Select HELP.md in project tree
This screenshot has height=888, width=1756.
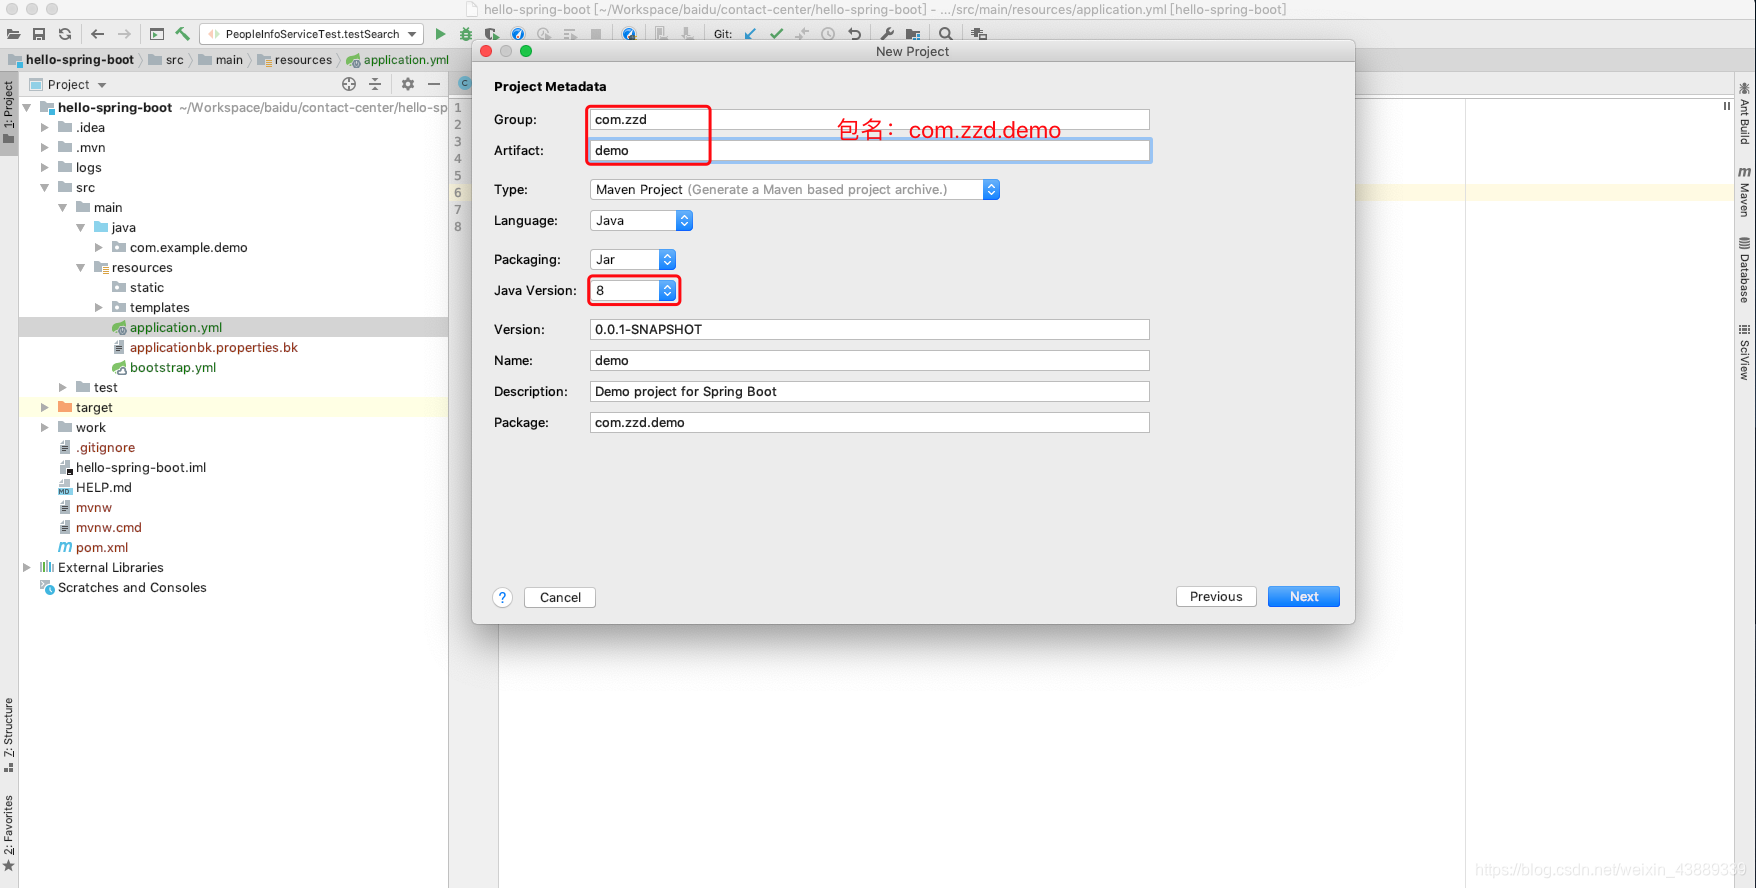click(x=104, y=487)
